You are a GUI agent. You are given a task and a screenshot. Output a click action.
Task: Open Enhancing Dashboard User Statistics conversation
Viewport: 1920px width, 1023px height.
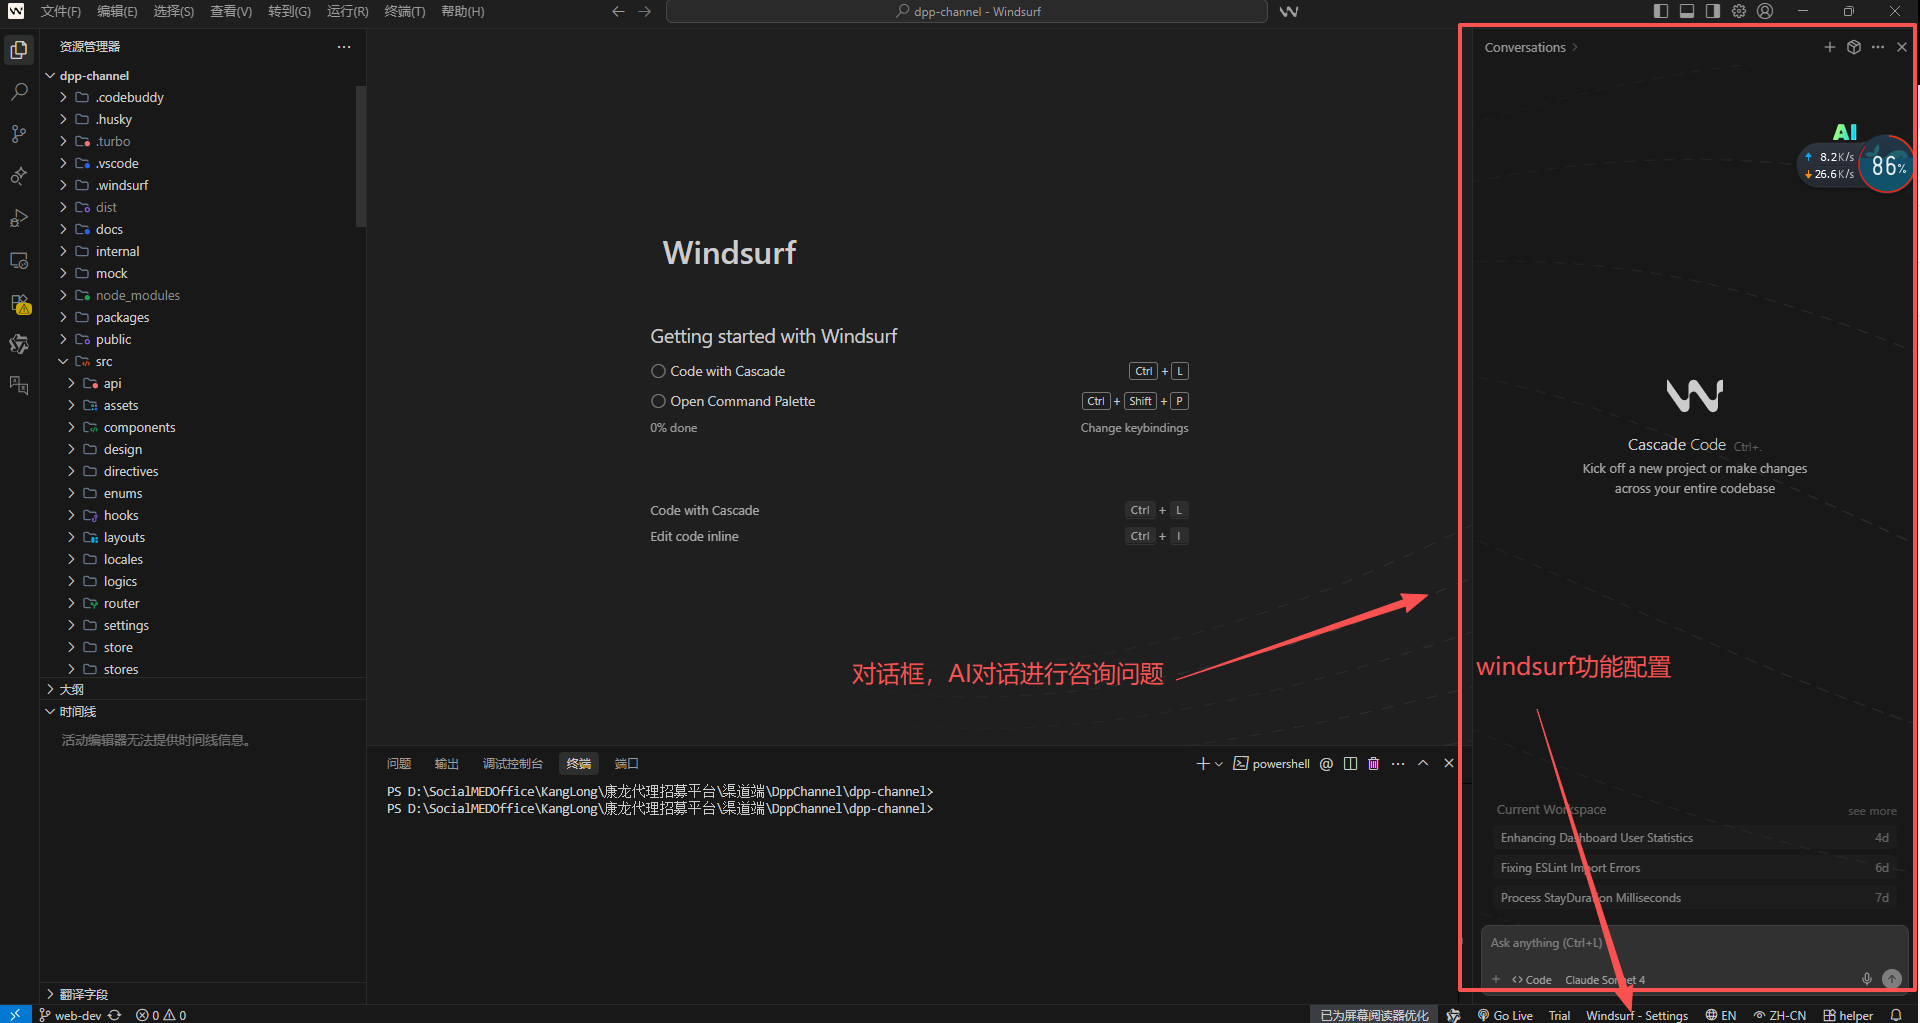pyautogui.click(x=1694, y=838)
